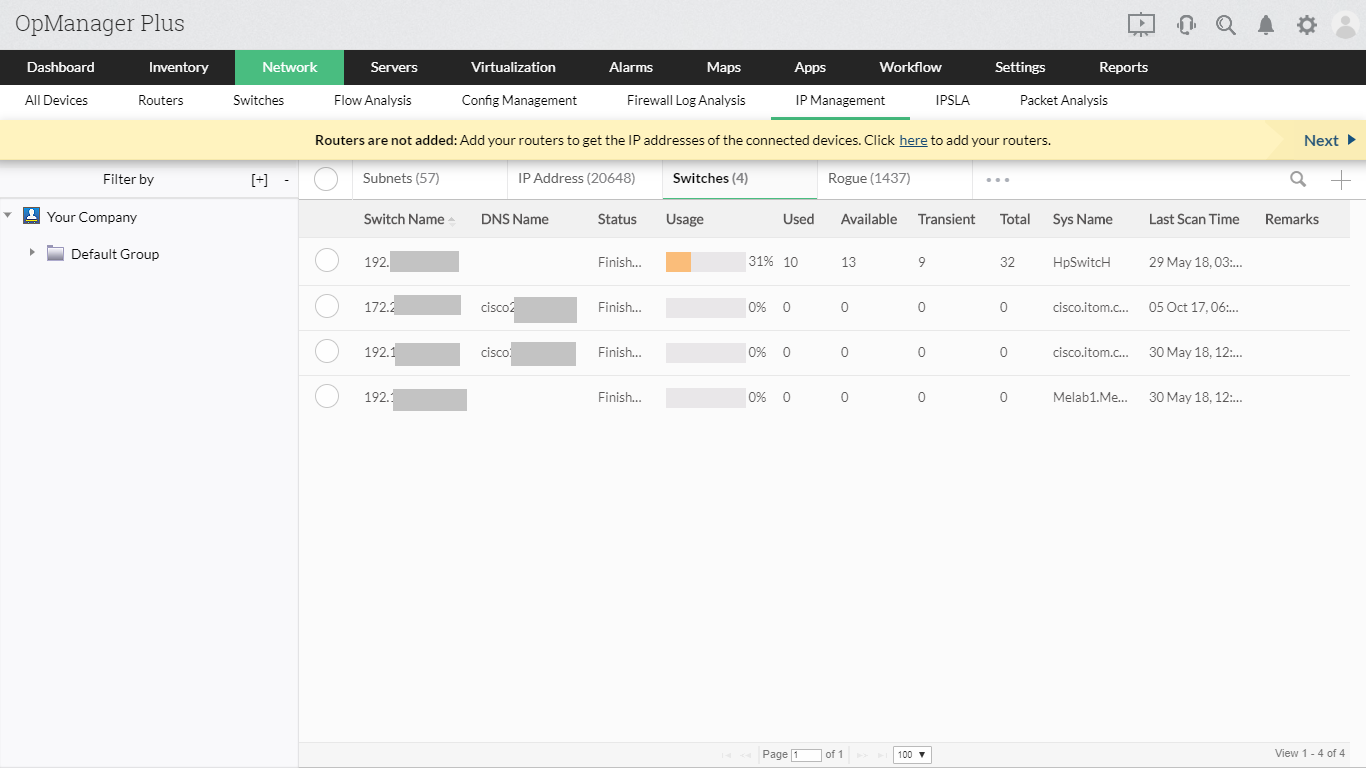Click the HpSwitcH sys name cell
Screen dimensions: 1366x768
(1082, 262)
